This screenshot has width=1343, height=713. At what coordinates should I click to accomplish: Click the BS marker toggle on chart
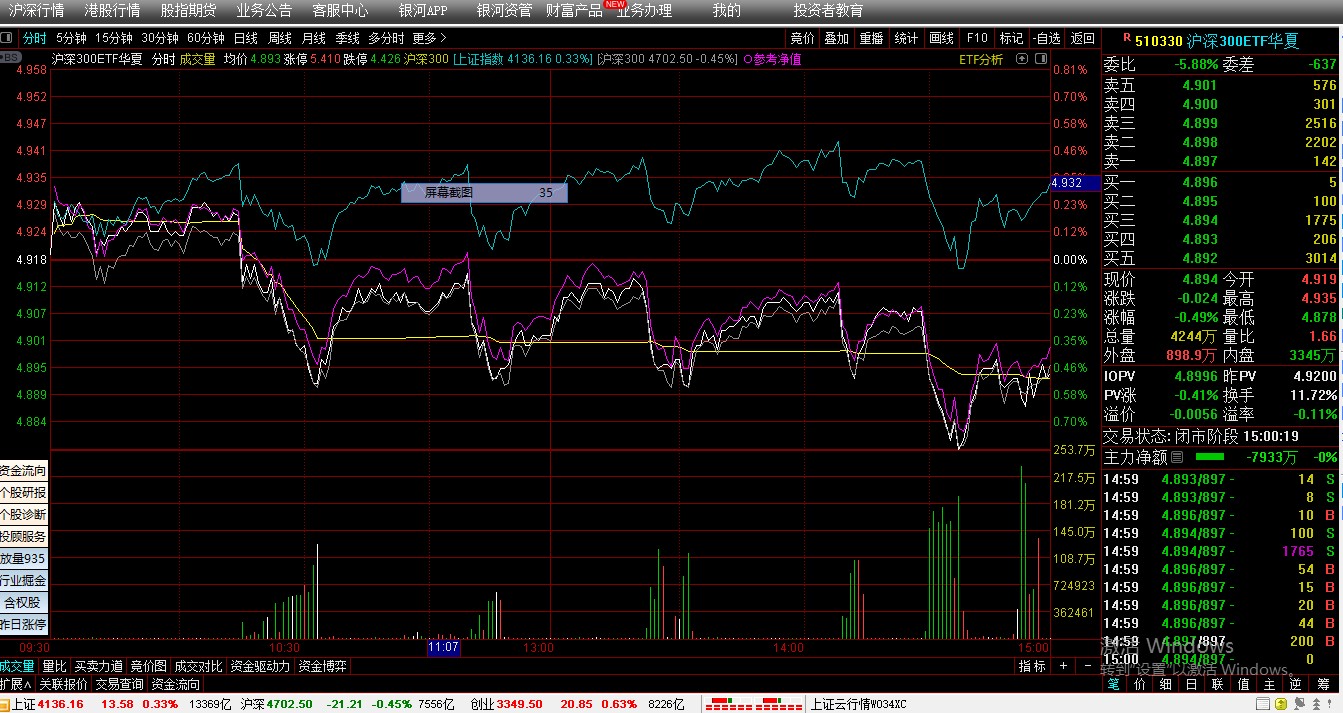(11, 58)
